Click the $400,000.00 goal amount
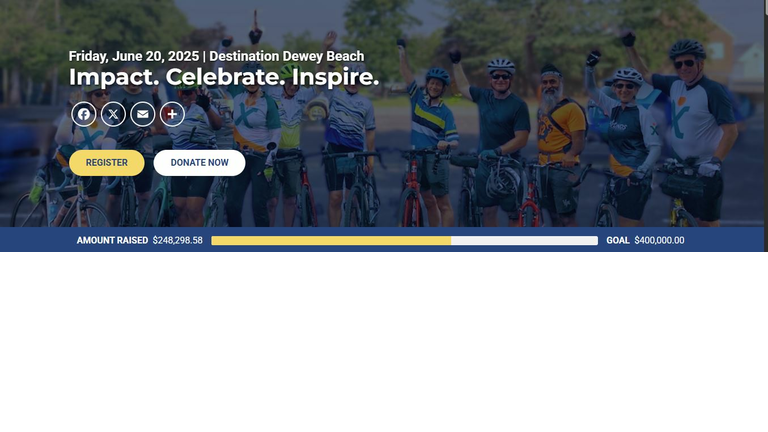The width and height of the screenshot is (768, 432). [x=659, y=240]
